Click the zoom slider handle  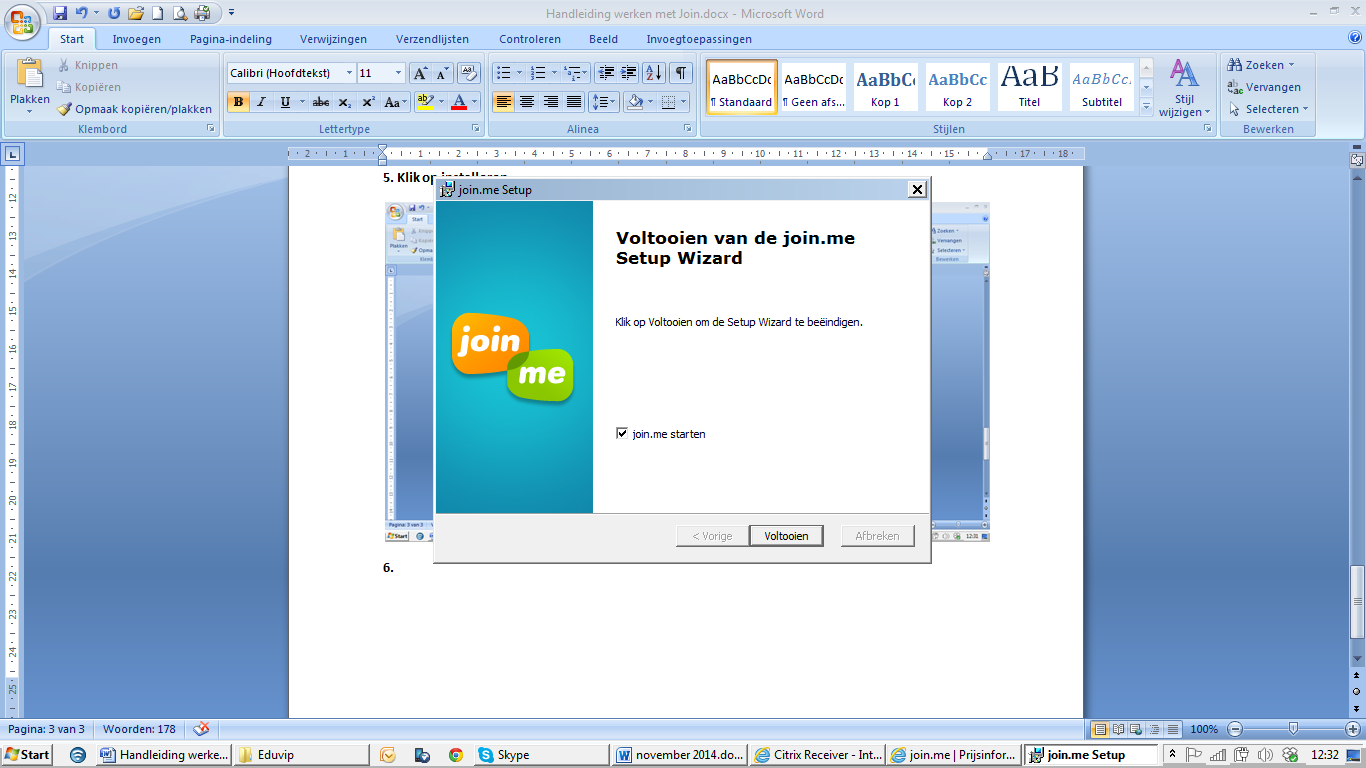[x=1293, y=729]
